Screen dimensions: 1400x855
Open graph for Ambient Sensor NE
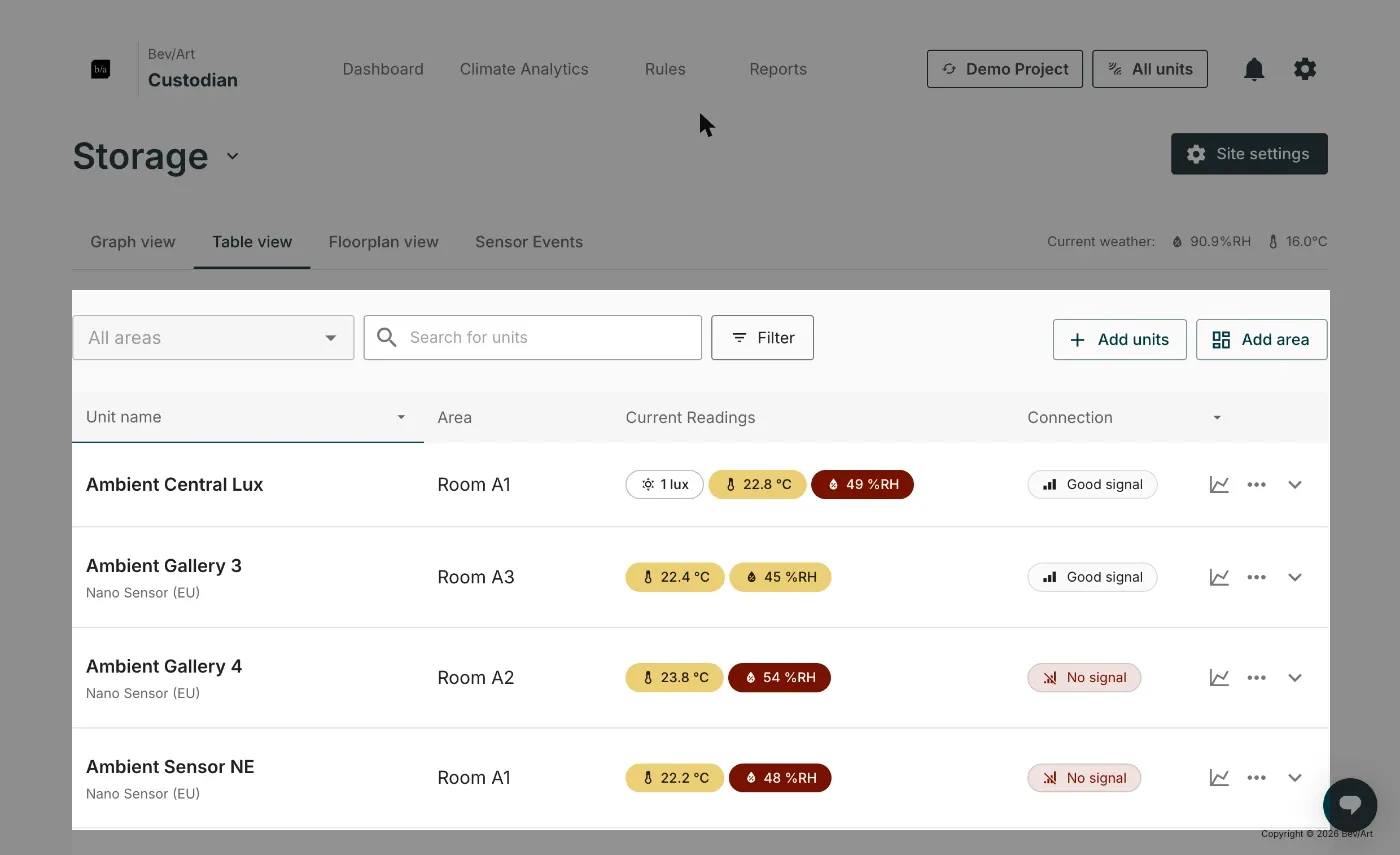[1219, 778]
